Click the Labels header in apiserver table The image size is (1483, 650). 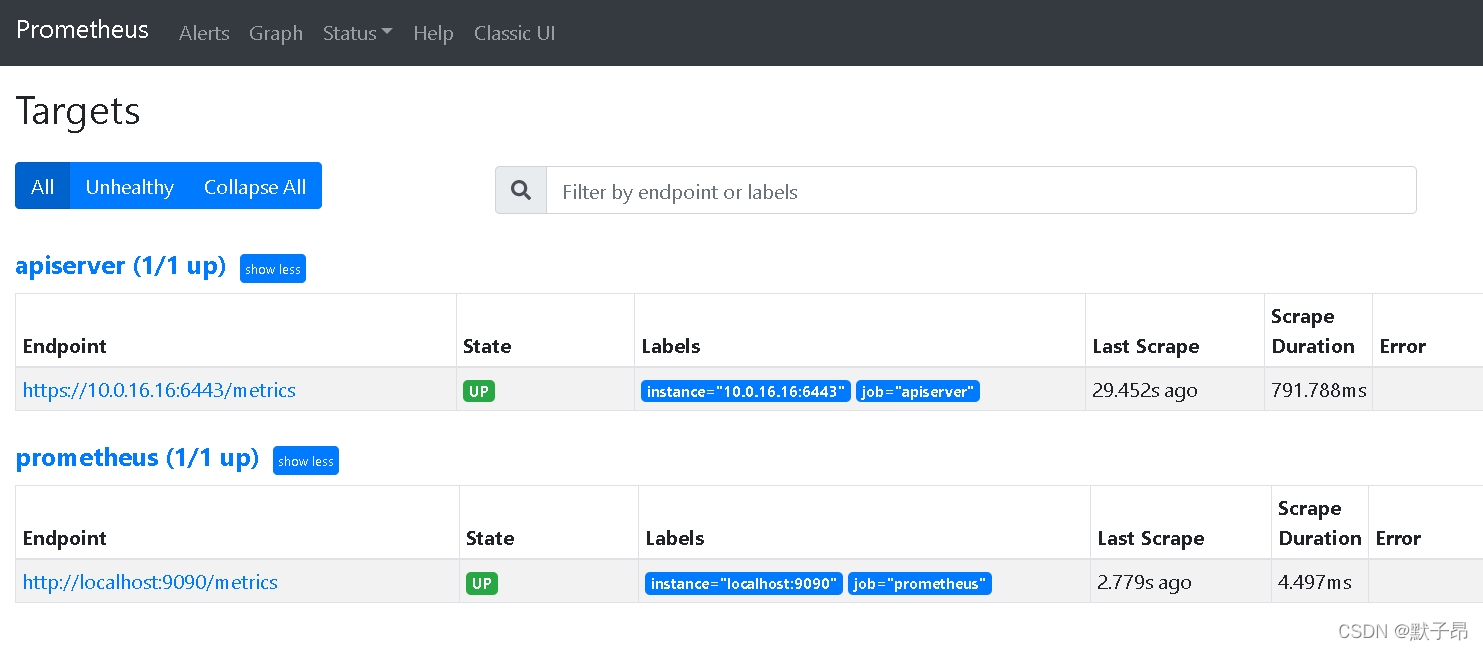[x=671, y=346]
